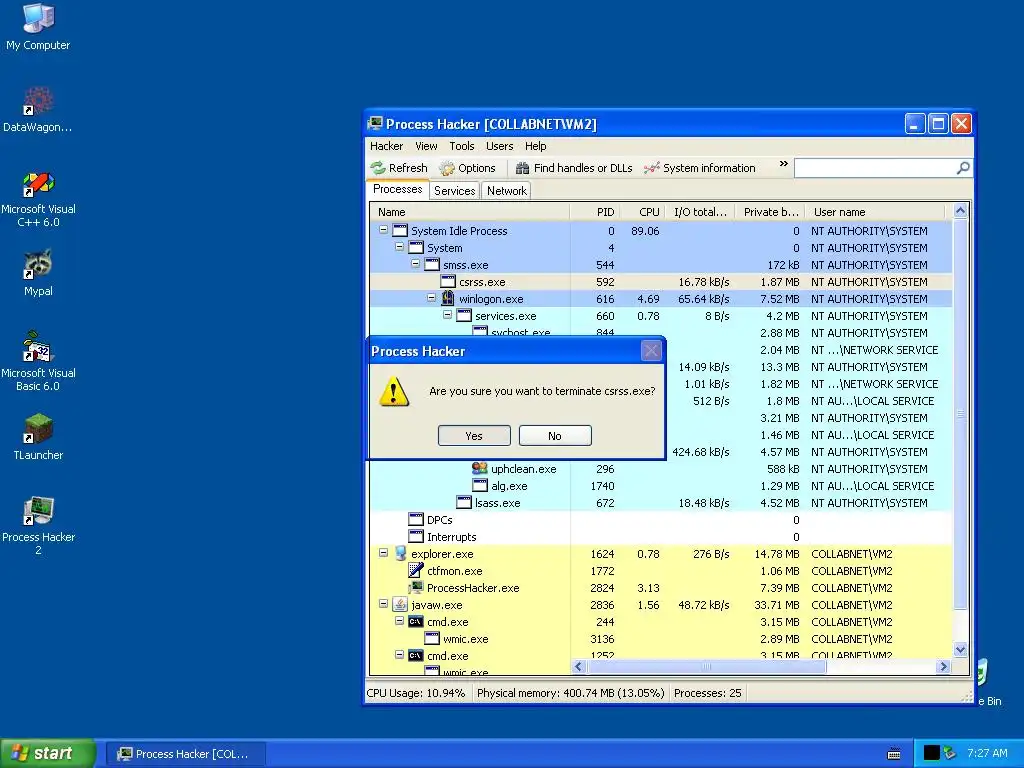Select the alg.exe process row
The height and width of the screenshot is (768, 1024).
click(x=661, y=486)
